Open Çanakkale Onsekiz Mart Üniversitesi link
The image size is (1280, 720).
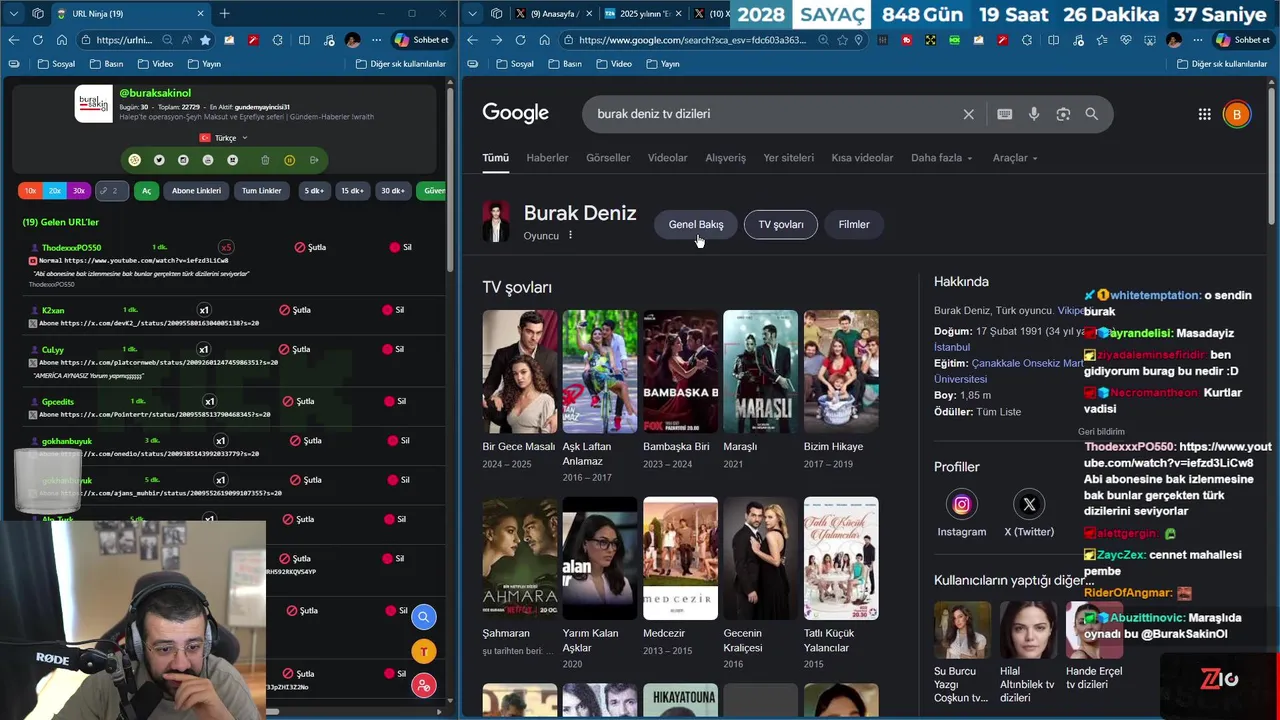click(x=1009, y=371)
